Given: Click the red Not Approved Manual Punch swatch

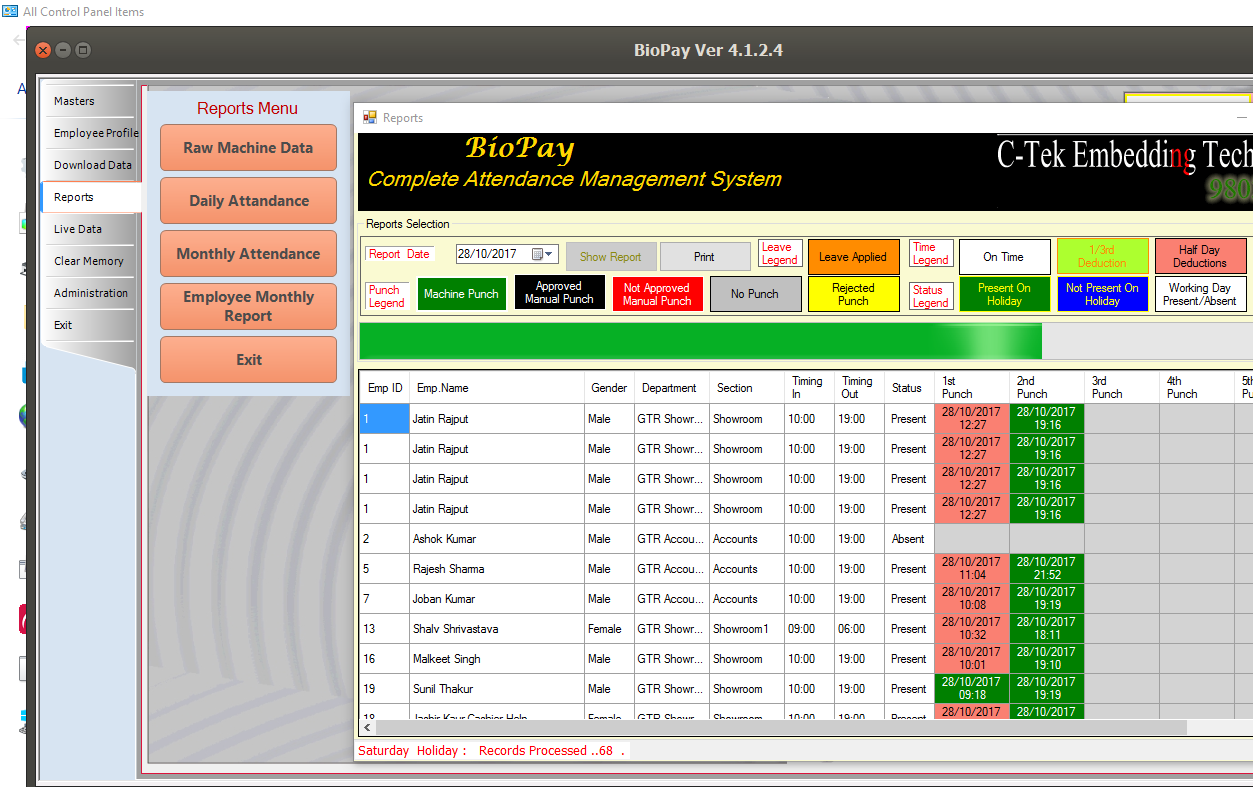Looking at the screenshot, I should [x=657, y=294].
